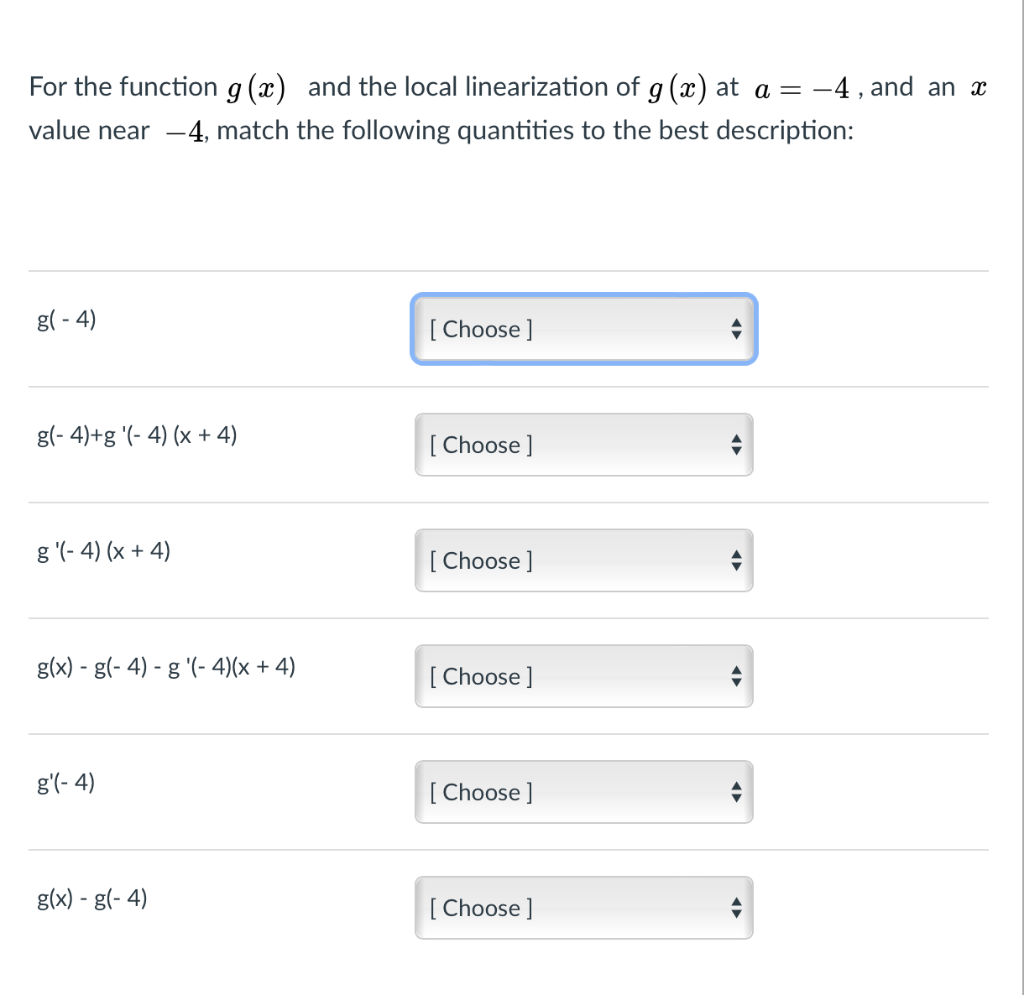The image size is (1024, 995).
Task: Open the dropdown for g(x) - g(-4) - g'(-4)(x + 4)
Action: pyautogui.click(x=584, y=676)
